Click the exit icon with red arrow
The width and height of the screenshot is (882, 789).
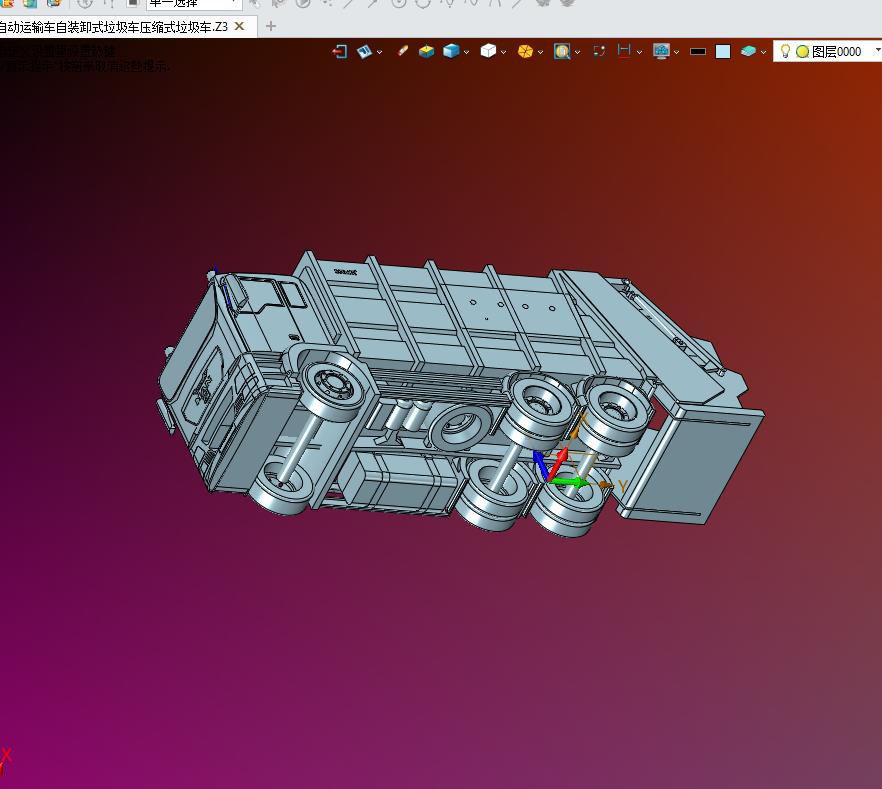340,51
